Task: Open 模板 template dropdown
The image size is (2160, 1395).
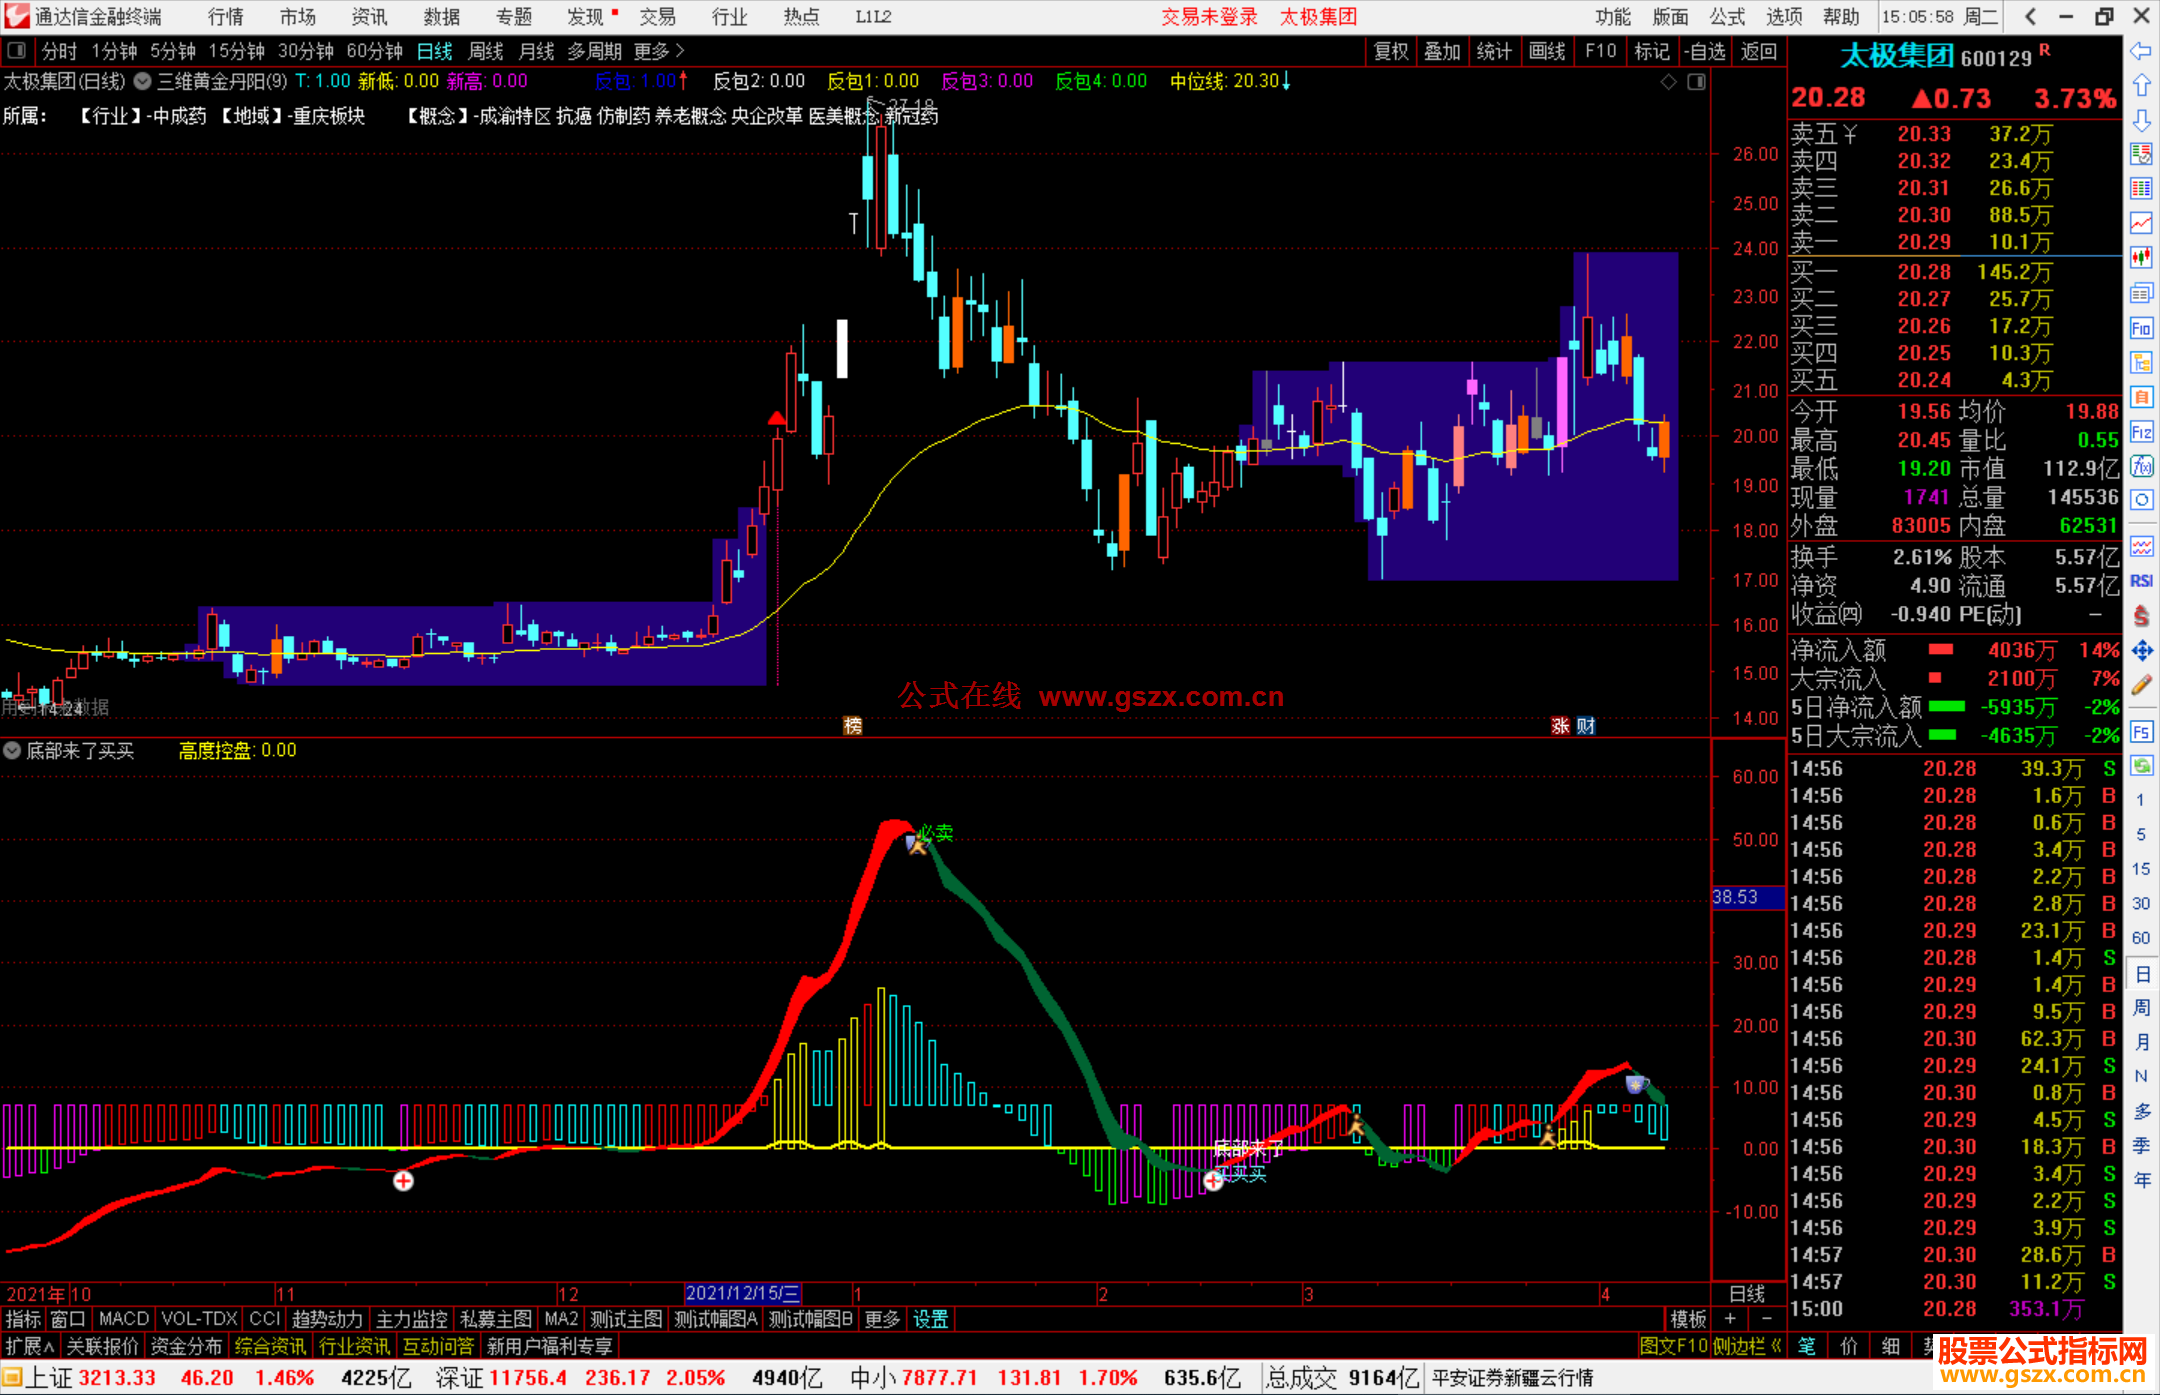Action: click(1689, 1319)
